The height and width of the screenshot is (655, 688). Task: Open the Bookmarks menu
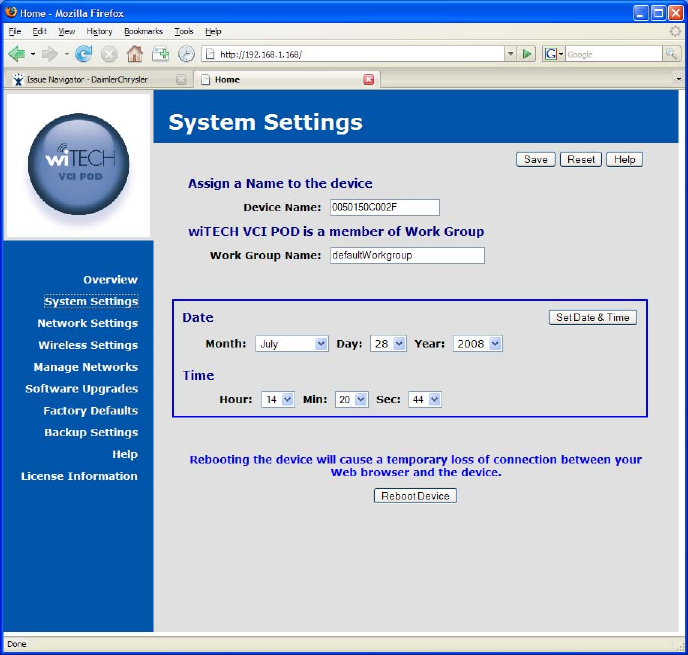143,31
